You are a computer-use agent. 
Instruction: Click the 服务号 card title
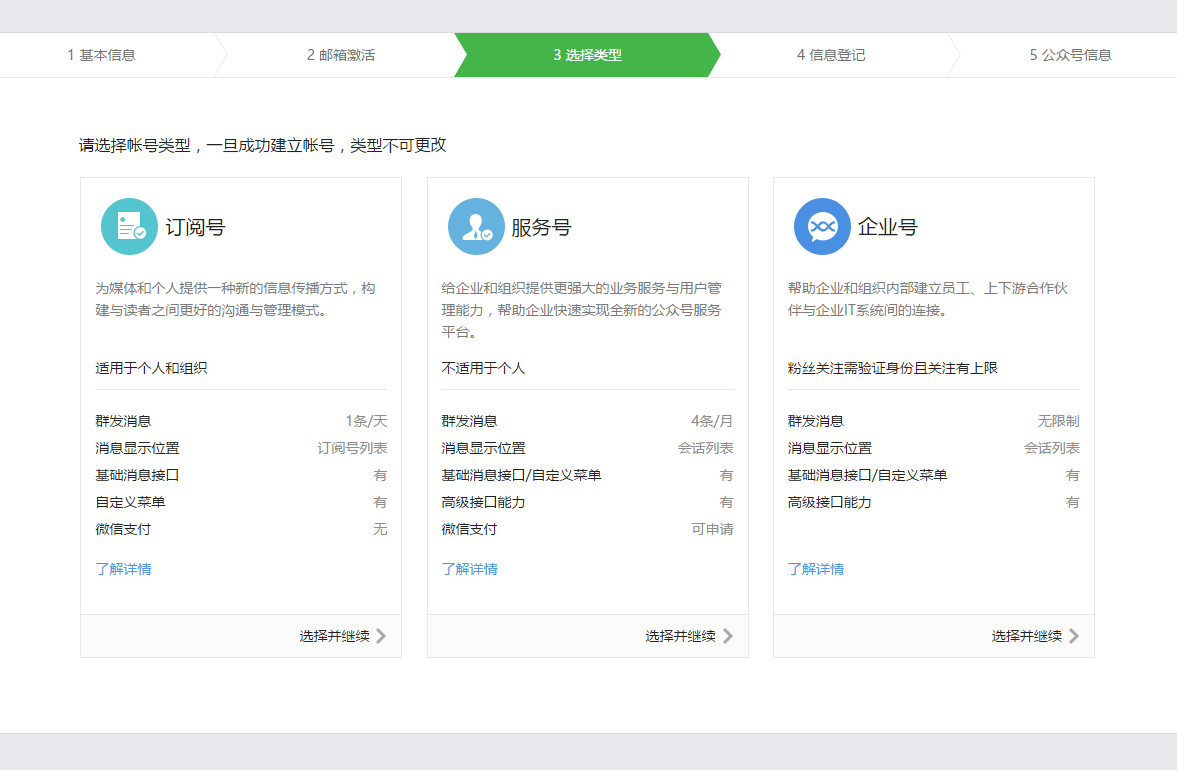tap(541, 227)
